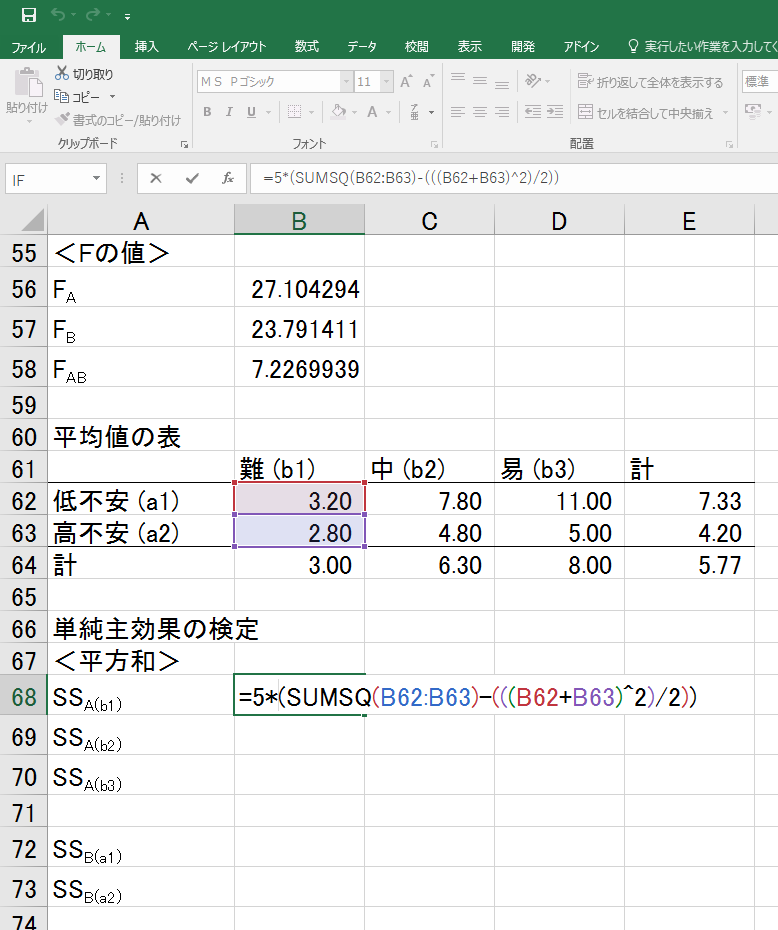The height and width of the screenshot is (930, 778).
Task: Click the align right icon
Action: (x=502, y=112)
